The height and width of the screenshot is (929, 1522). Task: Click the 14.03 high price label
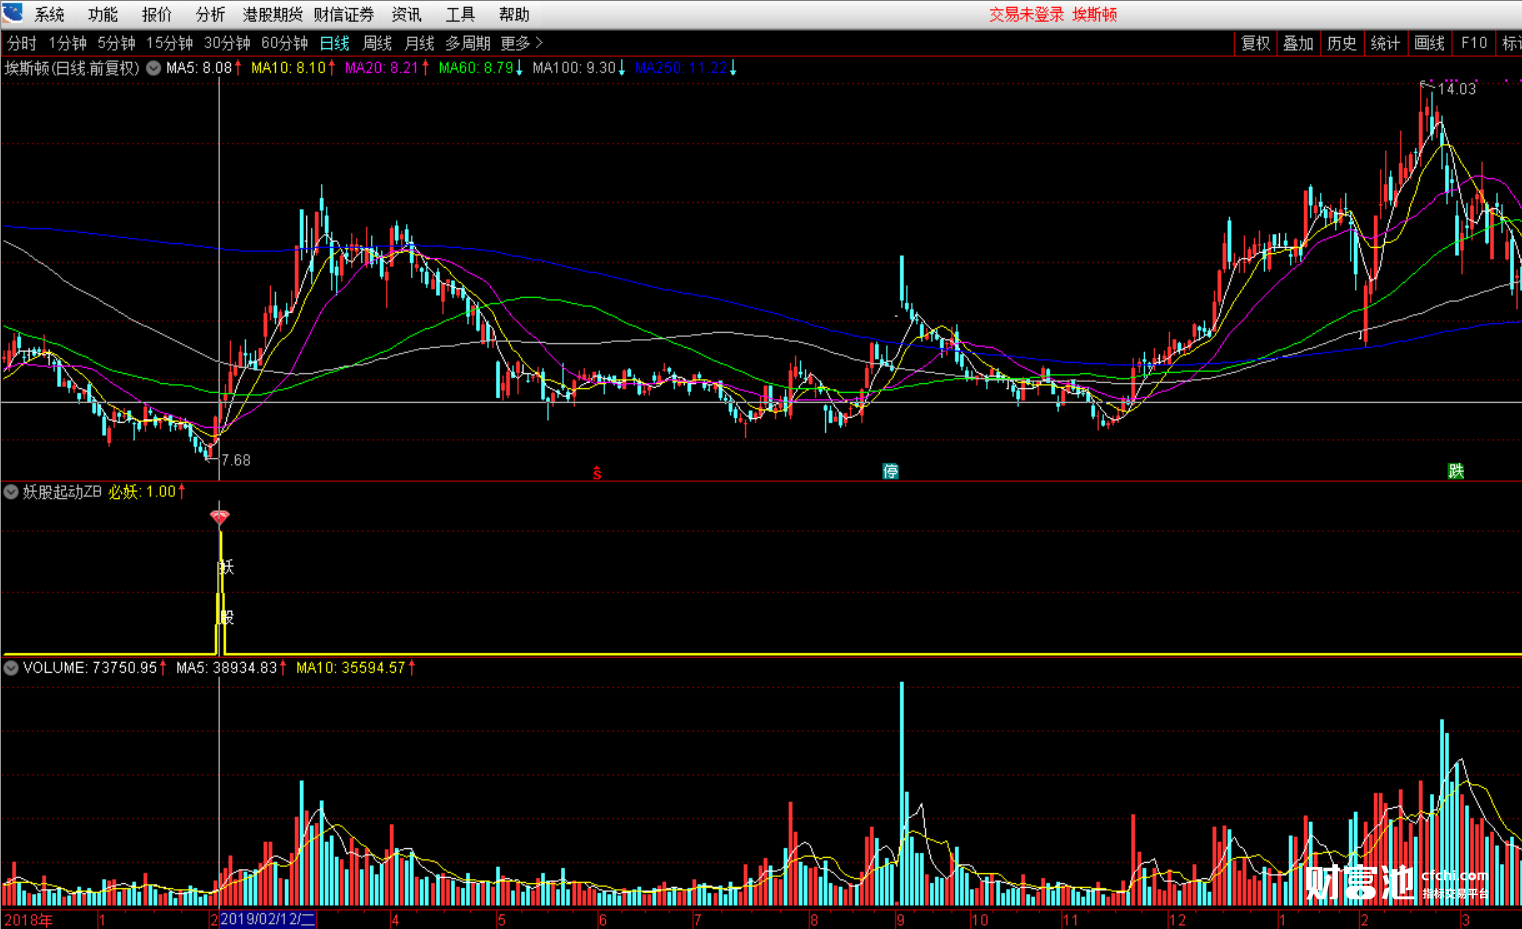point(1457,89)
